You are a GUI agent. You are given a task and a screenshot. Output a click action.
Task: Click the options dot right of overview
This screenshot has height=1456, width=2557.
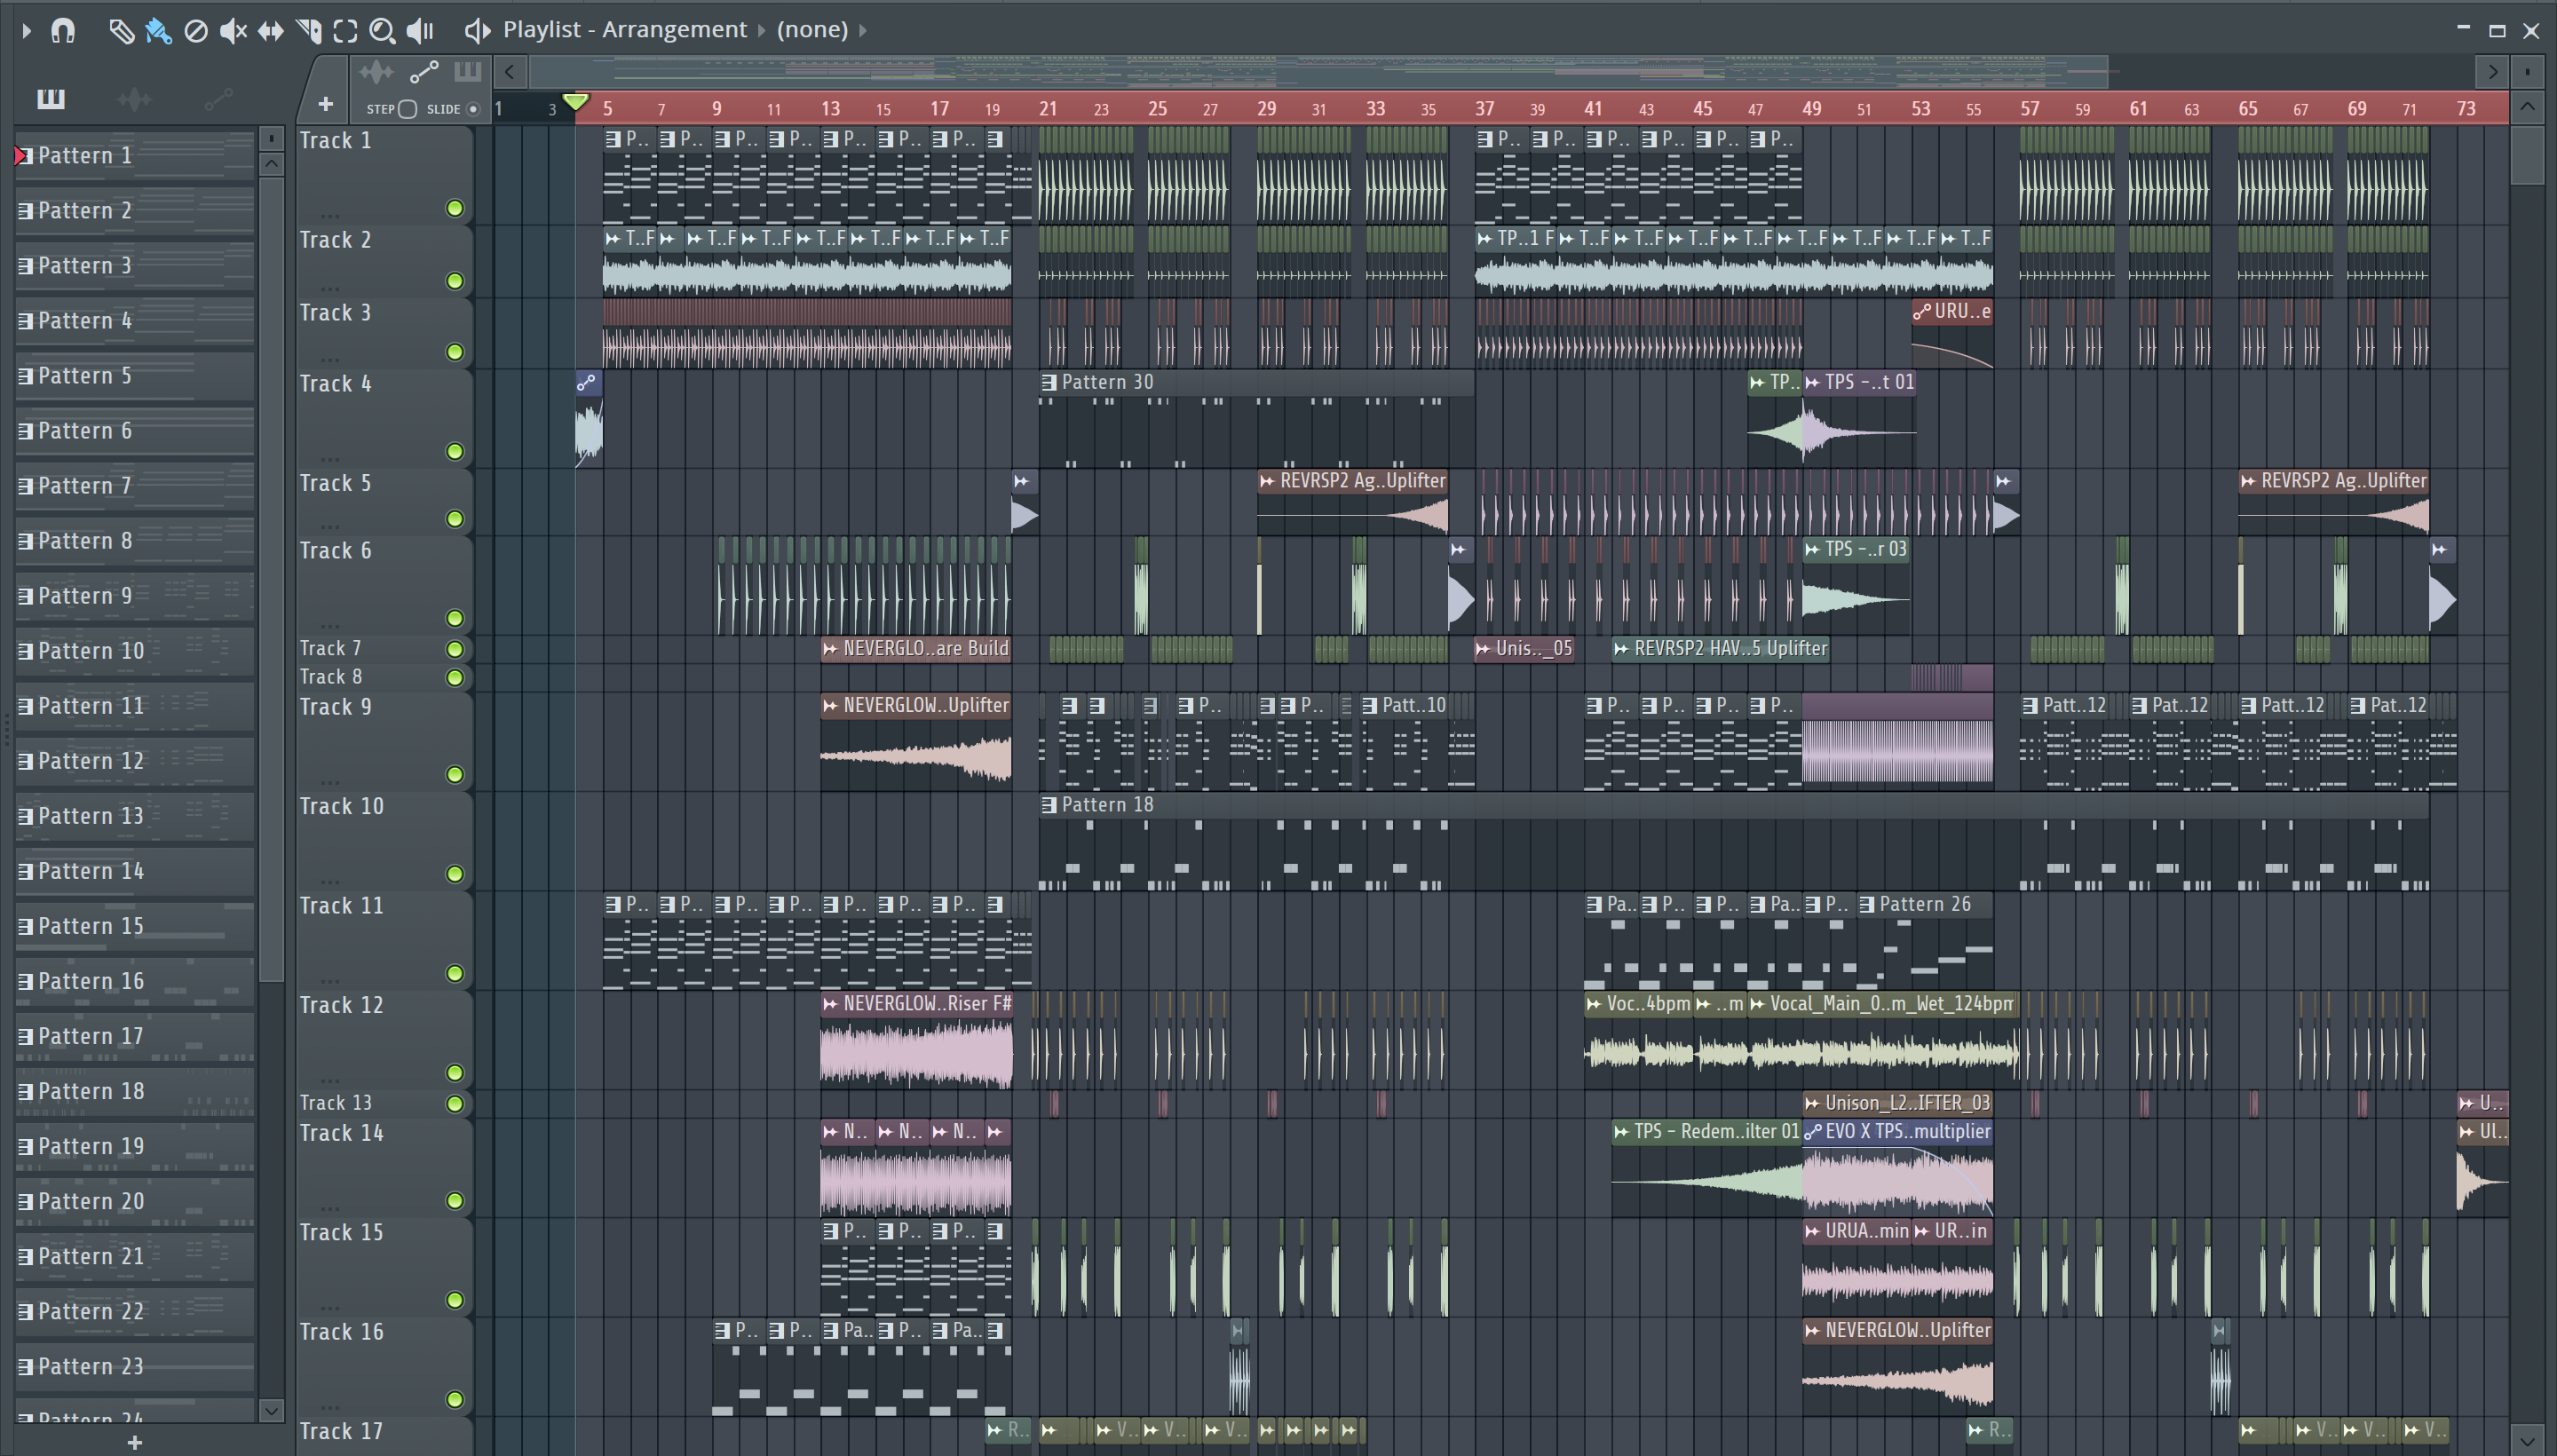pyautogui.click(x=2527, y=72)
